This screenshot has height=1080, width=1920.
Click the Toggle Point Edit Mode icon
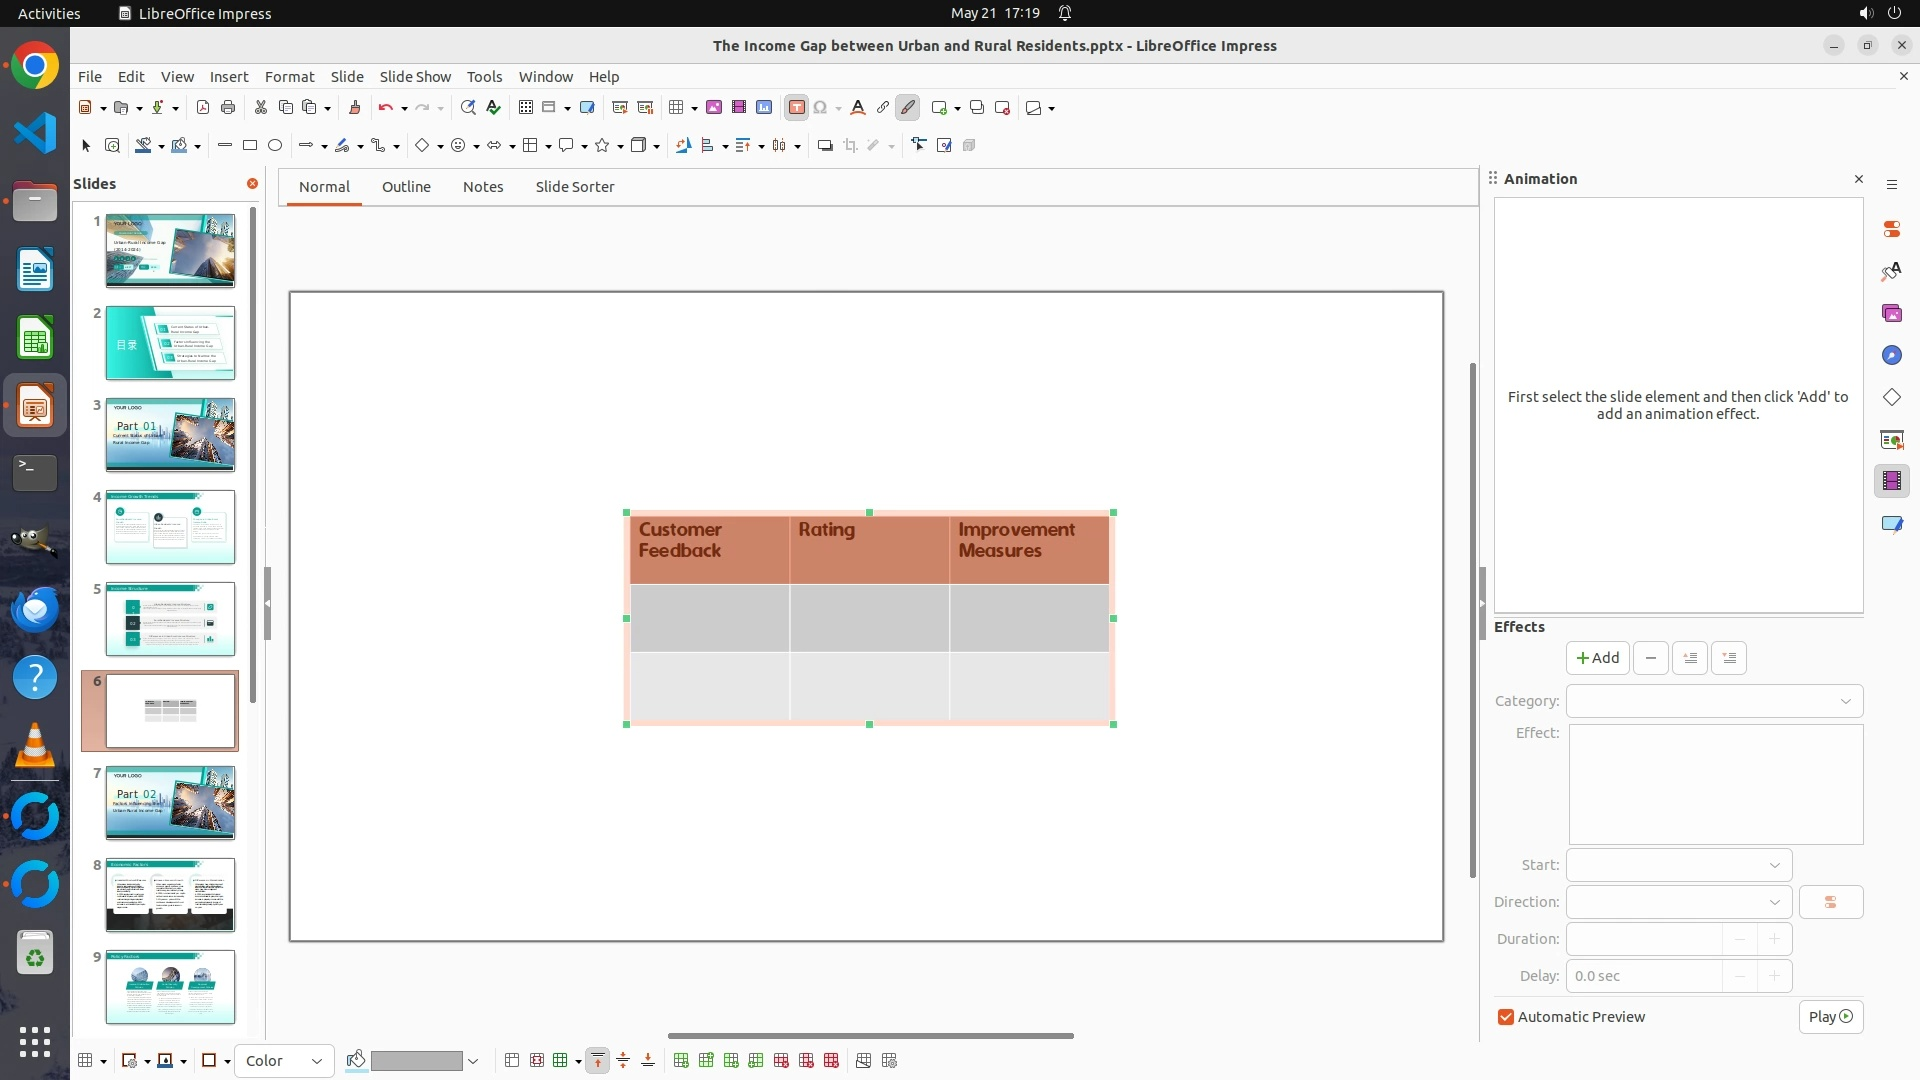[918, 146]
